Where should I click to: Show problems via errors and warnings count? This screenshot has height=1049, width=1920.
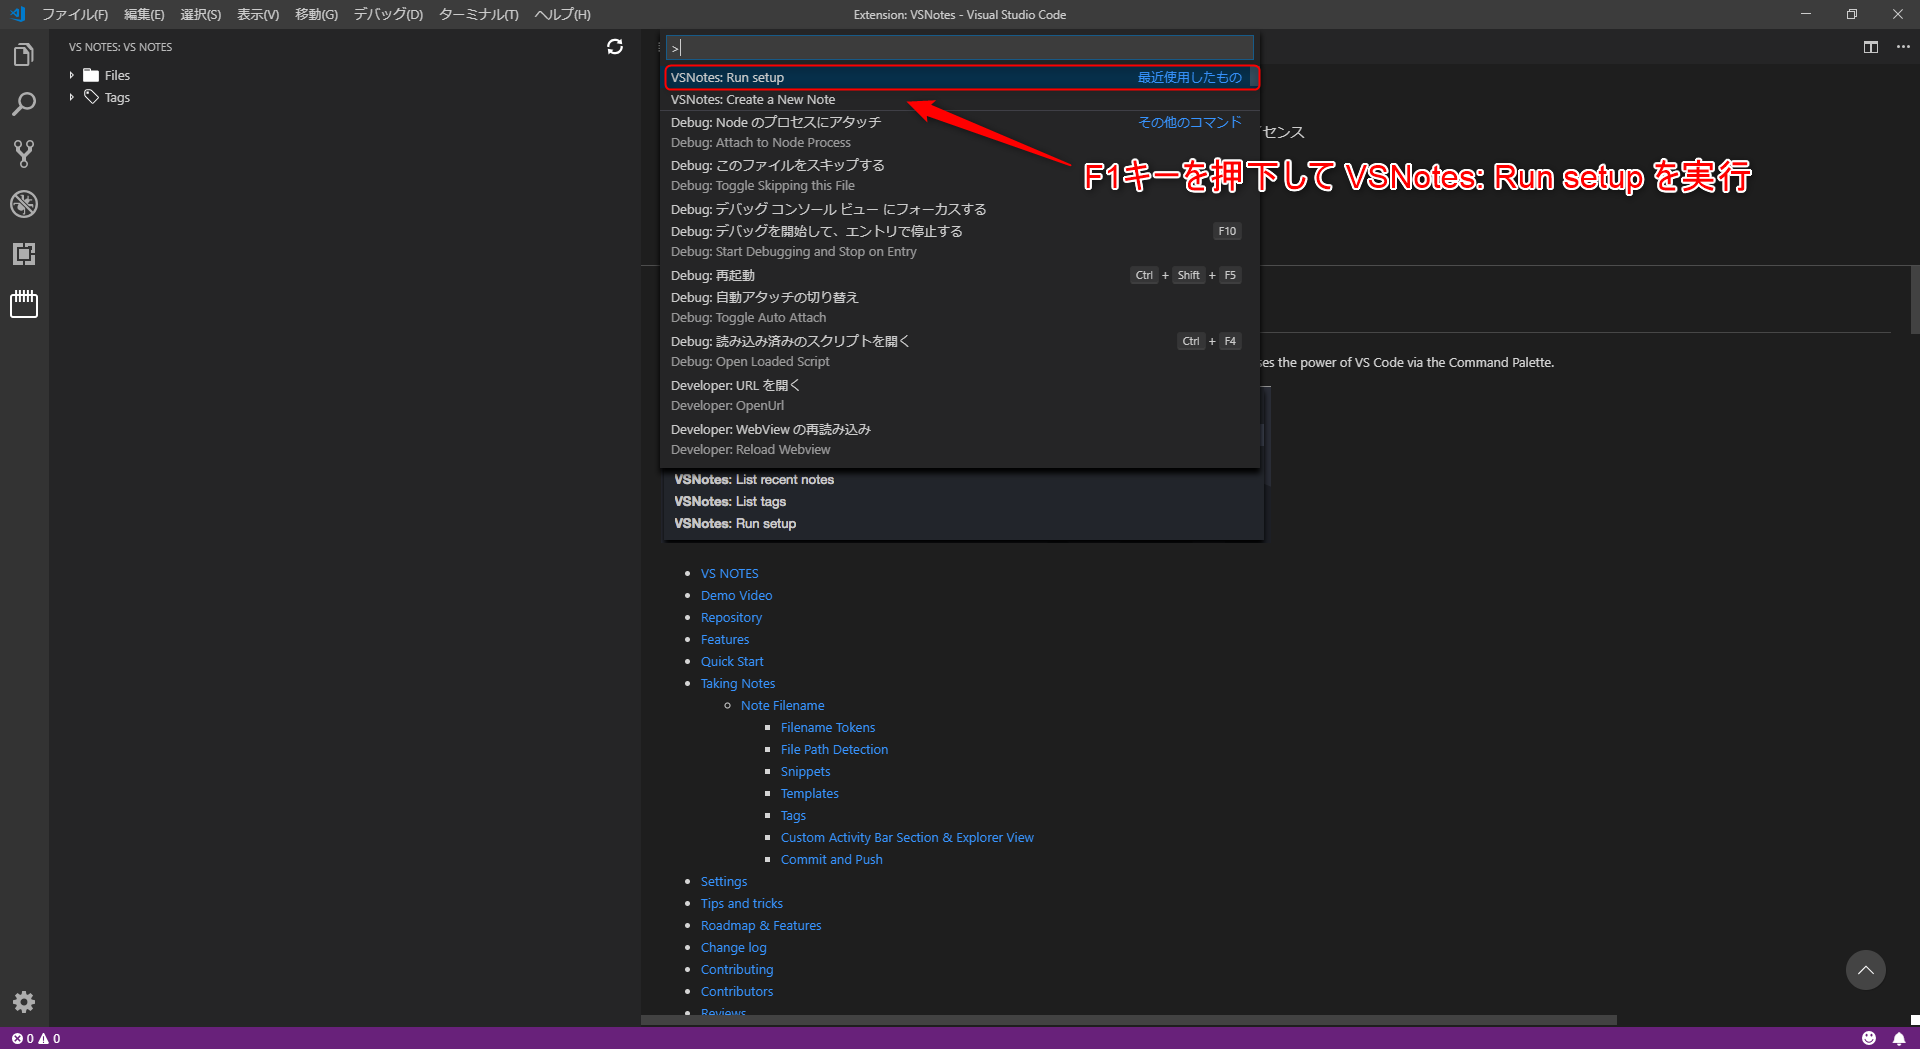click(36, 1038)
